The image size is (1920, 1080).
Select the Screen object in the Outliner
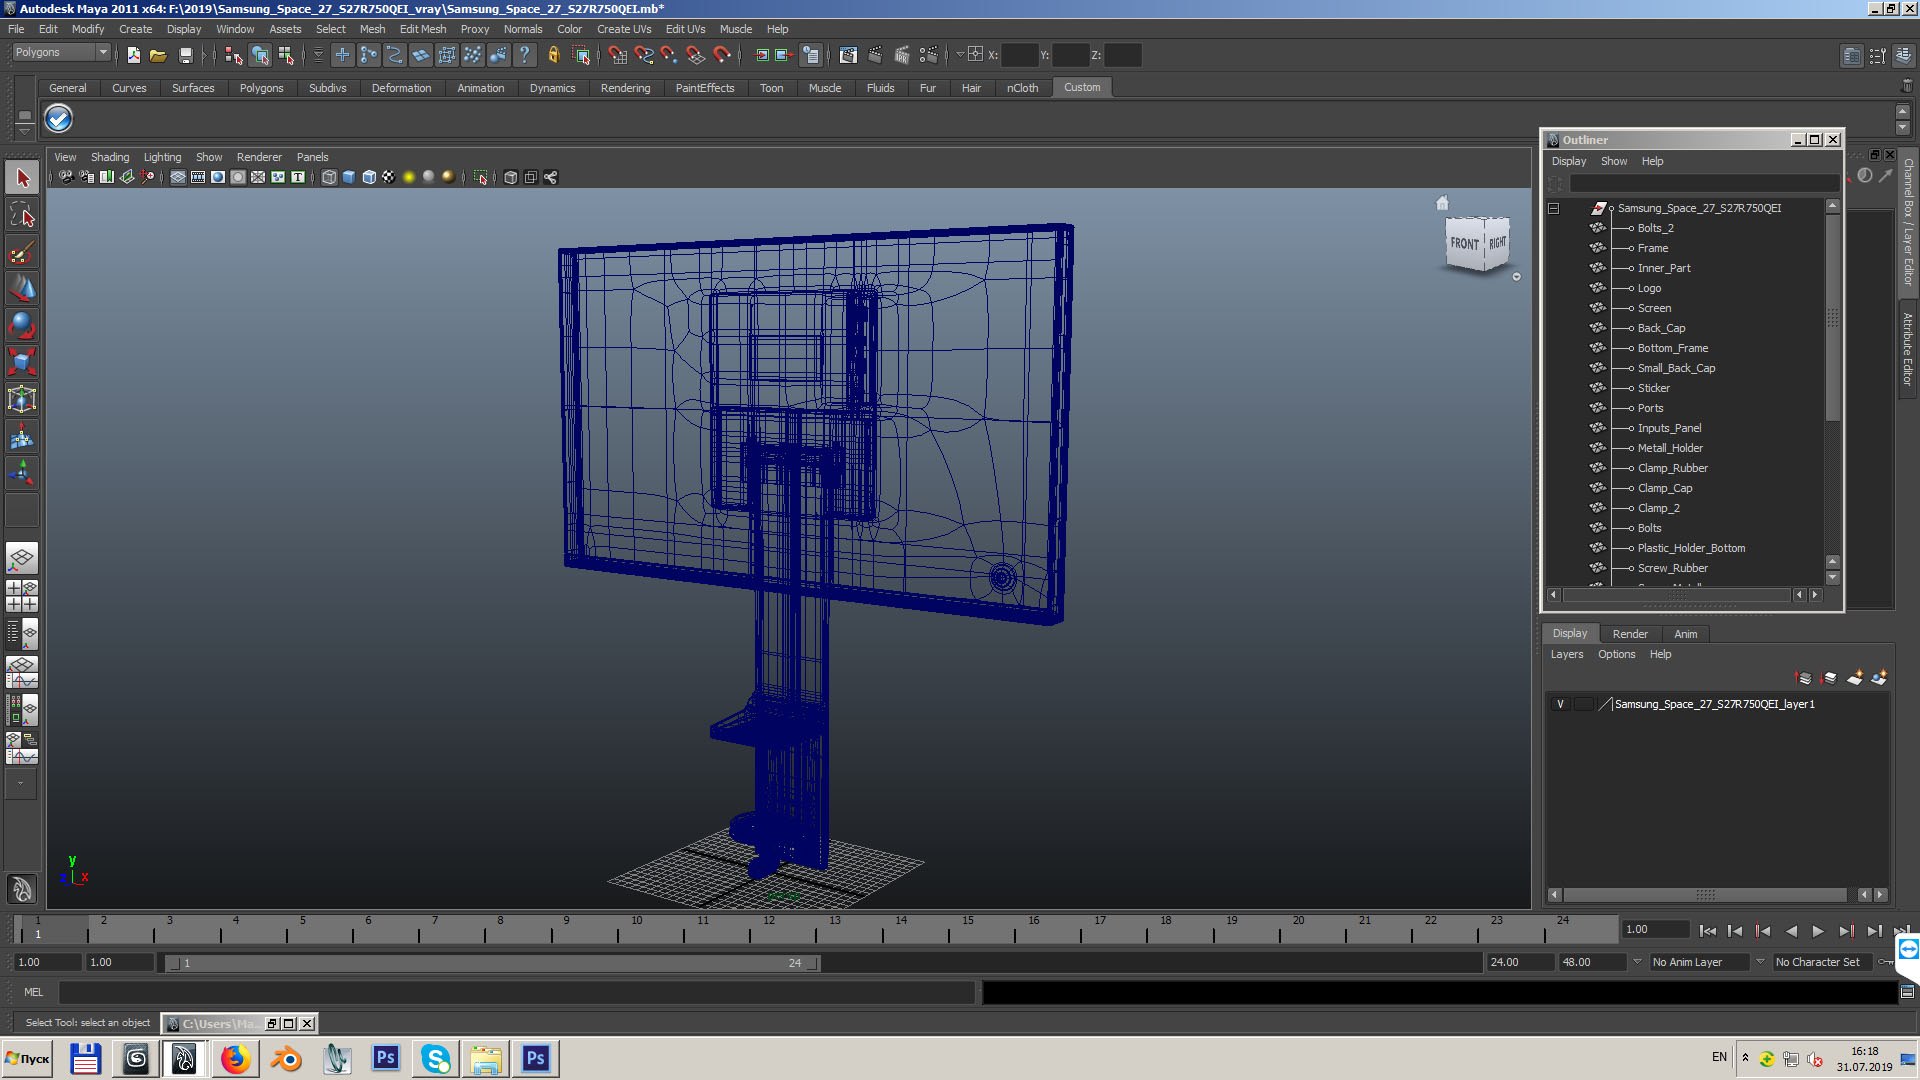coord(1654,308)
